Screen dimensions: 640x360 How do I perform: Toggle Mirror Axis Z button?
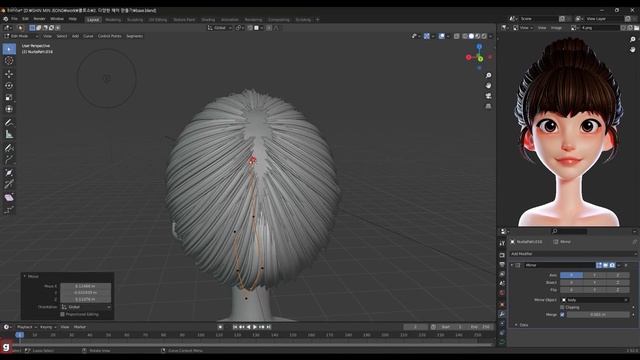[x=618, y=275]
